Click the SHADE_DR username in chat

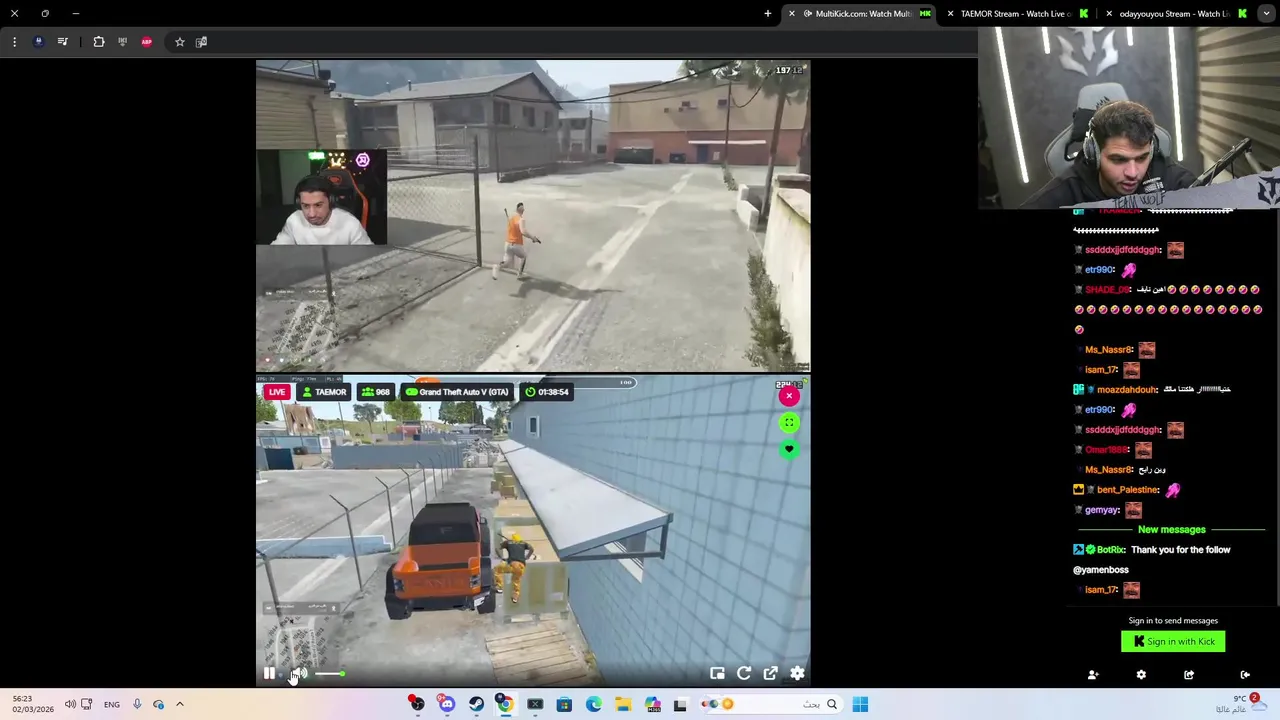click(x=1106, y=290)
